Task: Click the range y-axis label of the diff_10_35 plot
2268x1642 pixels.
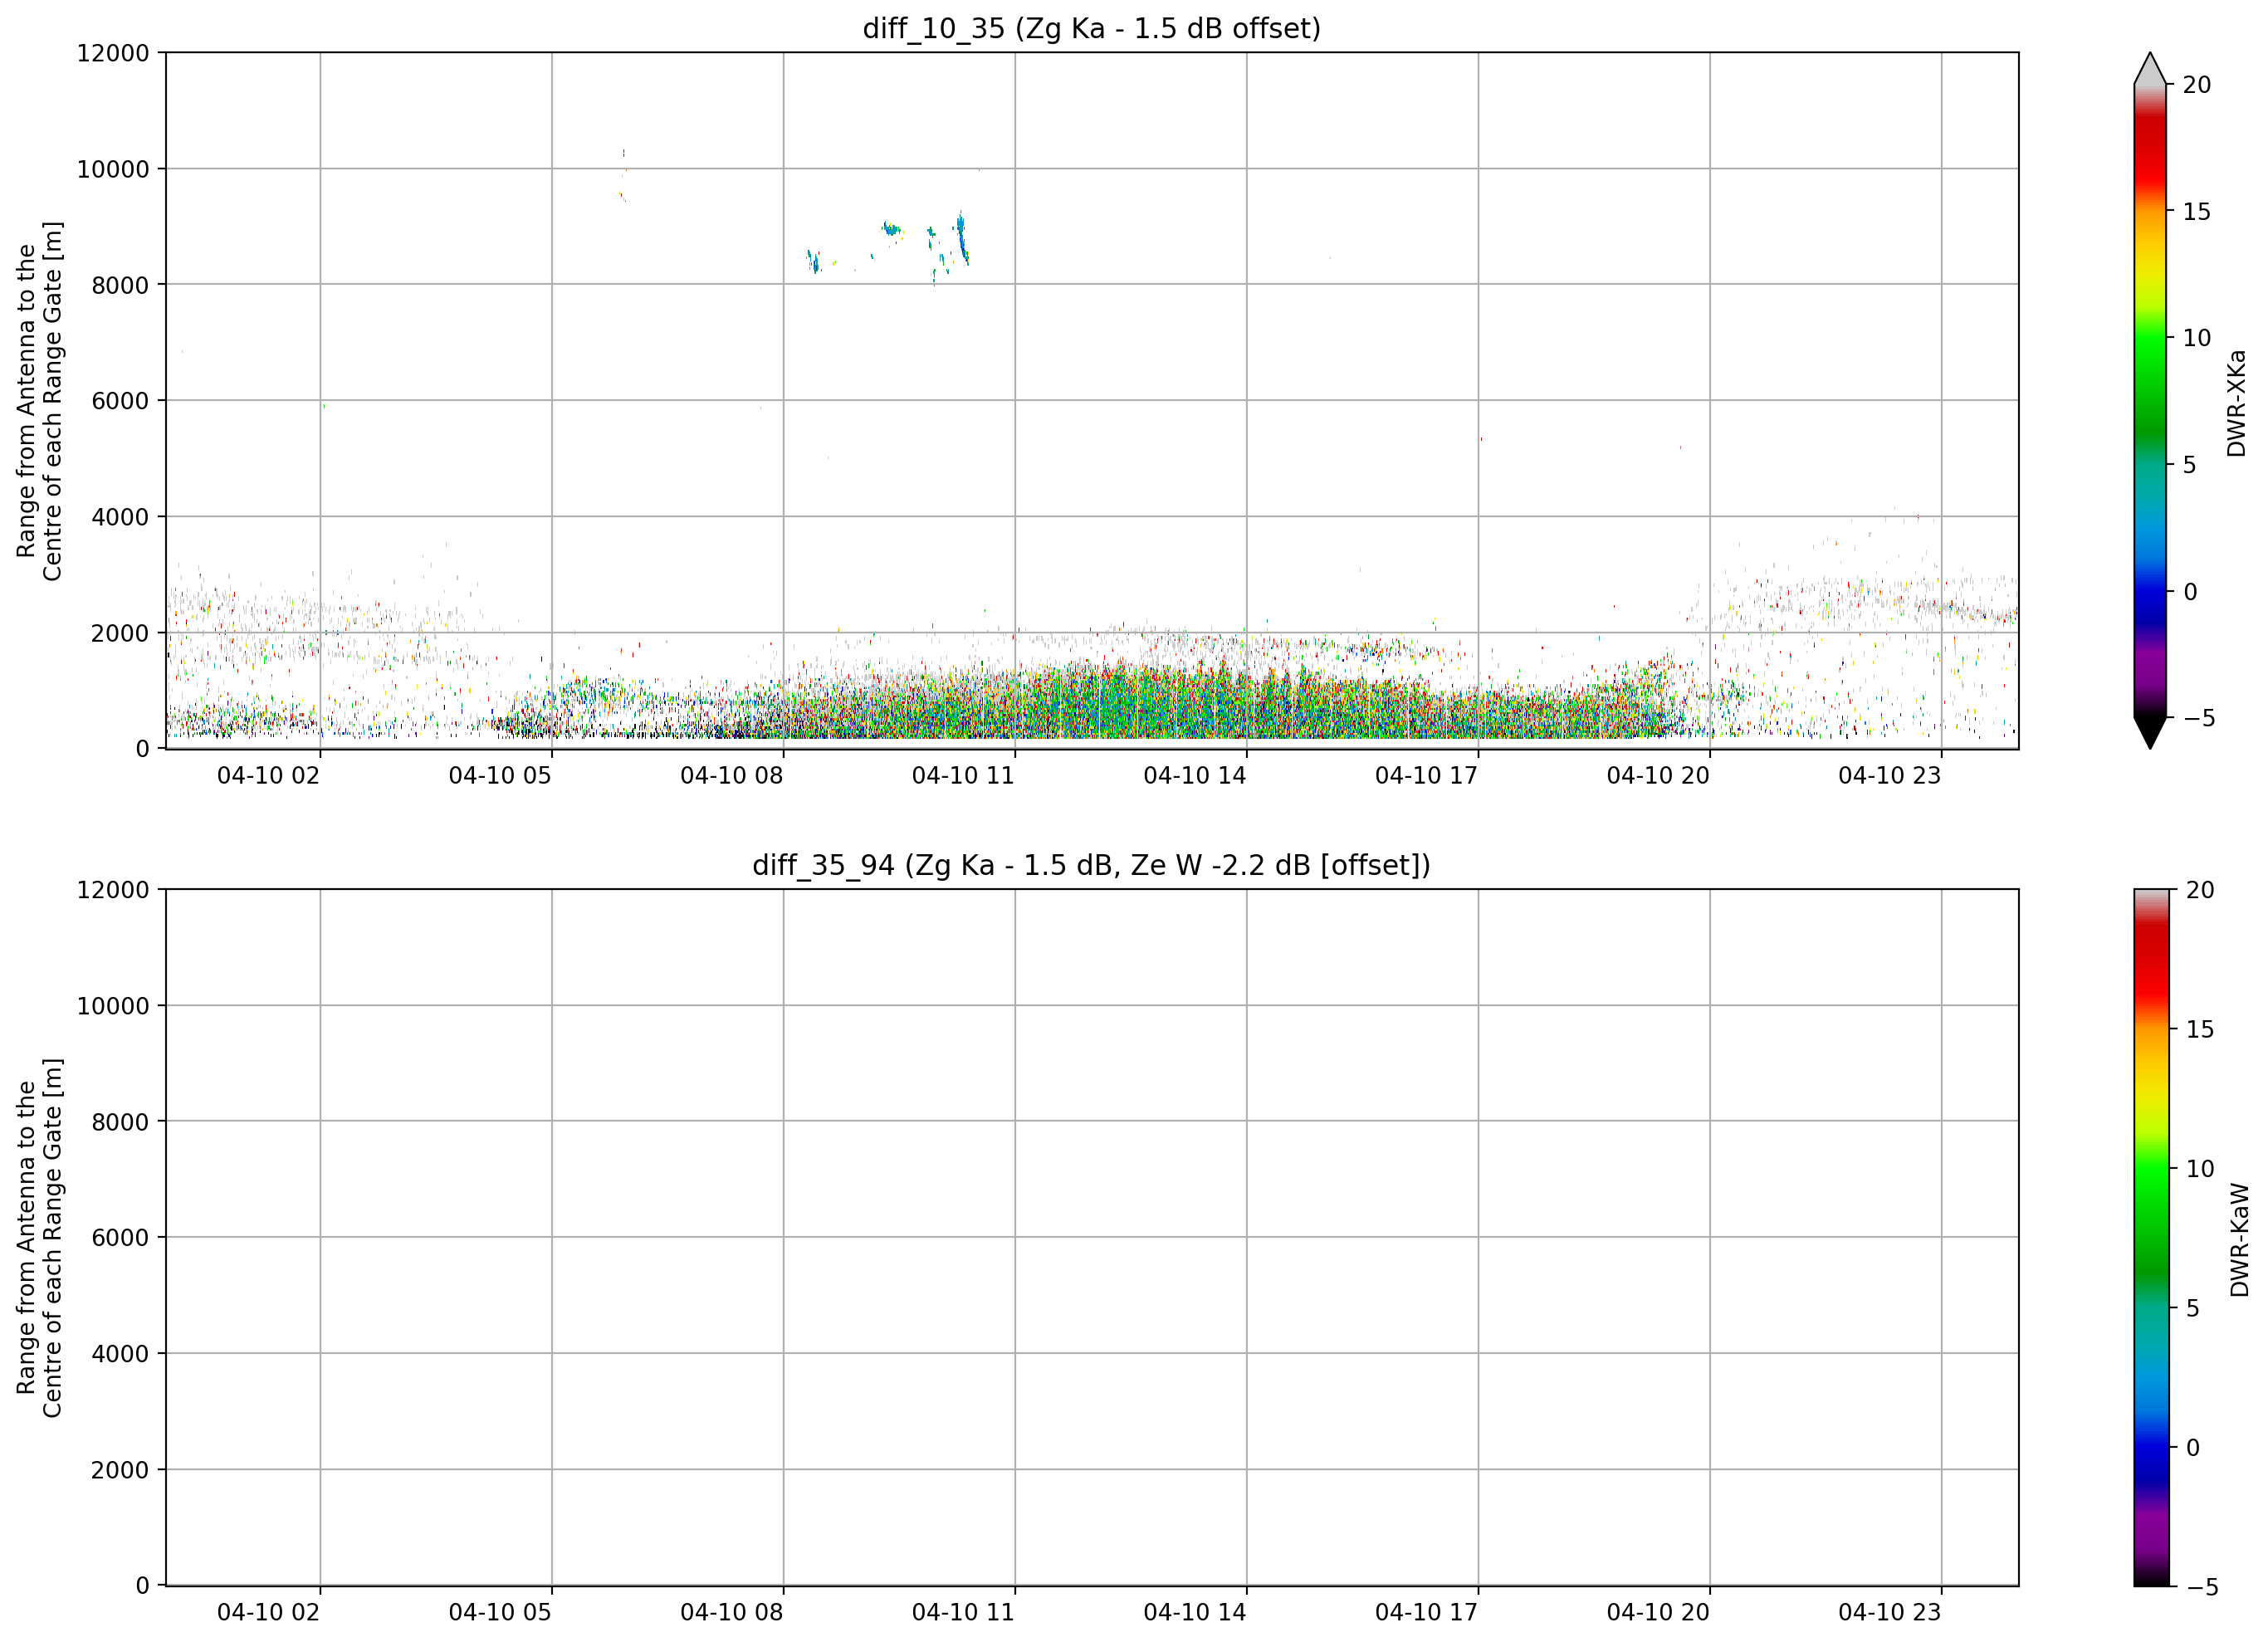Action: click(39, 401)
